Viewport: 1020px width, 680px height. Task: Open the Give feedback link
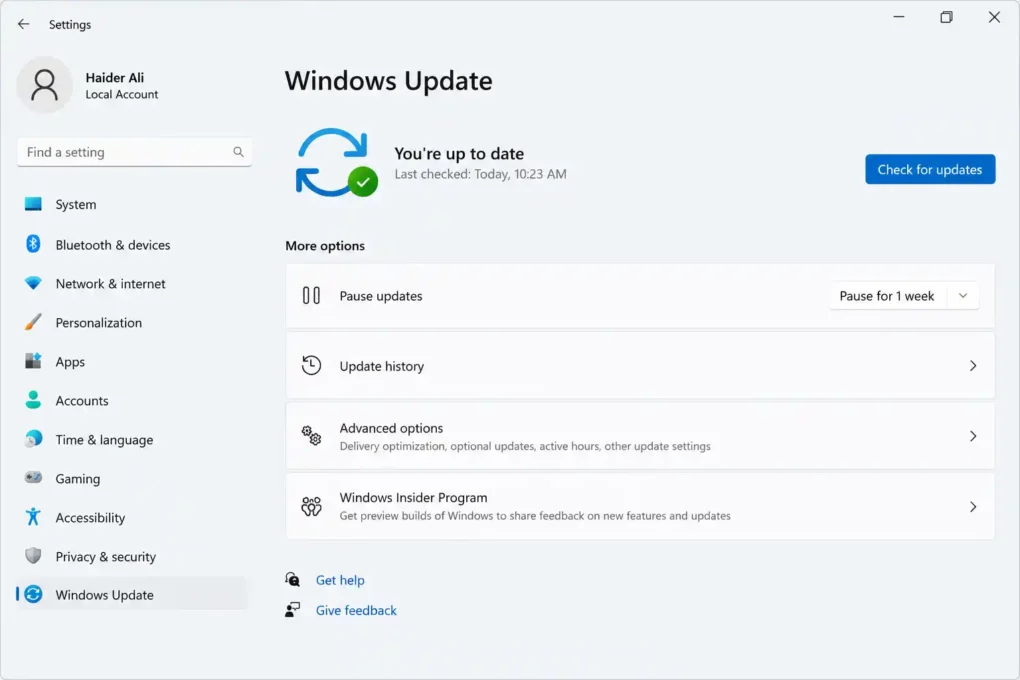coord(356,610)
